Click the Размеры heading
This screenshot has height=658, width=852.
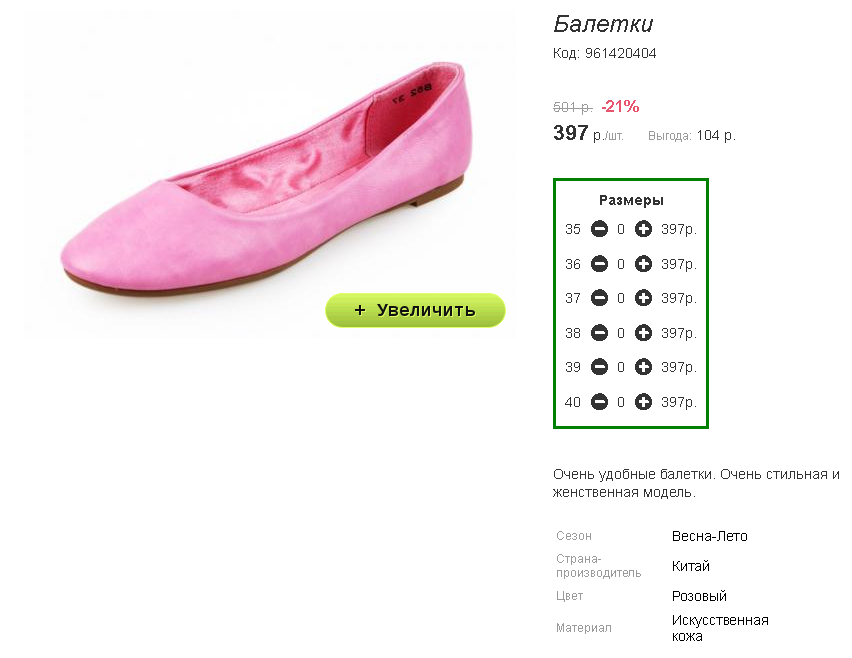pos(631,200)
